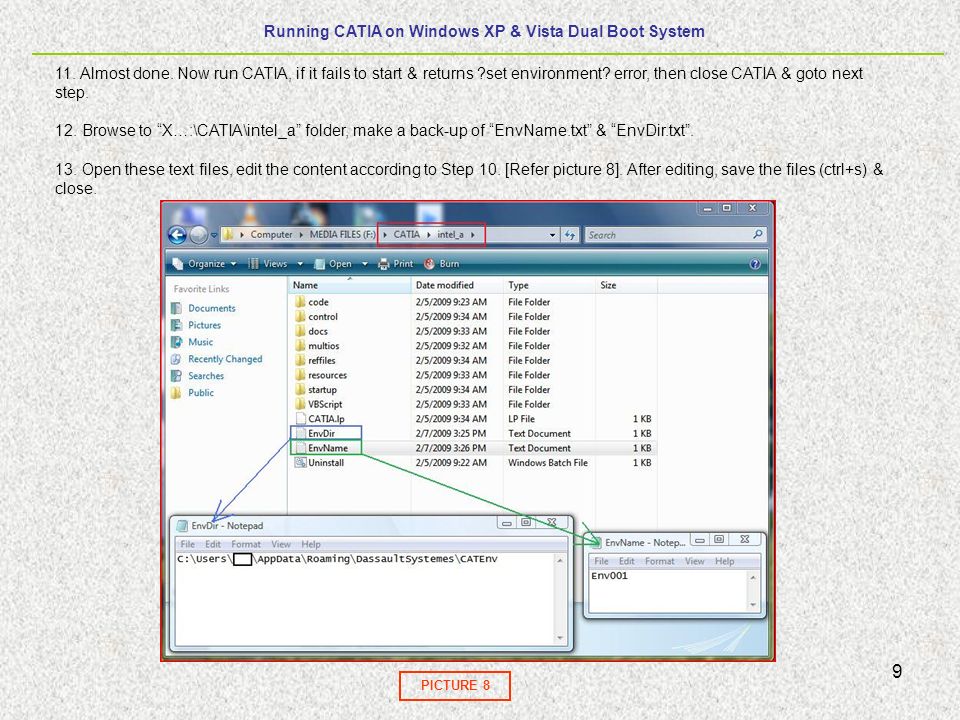Select the reffiles folder icon
960x720 pixels.
300,361
